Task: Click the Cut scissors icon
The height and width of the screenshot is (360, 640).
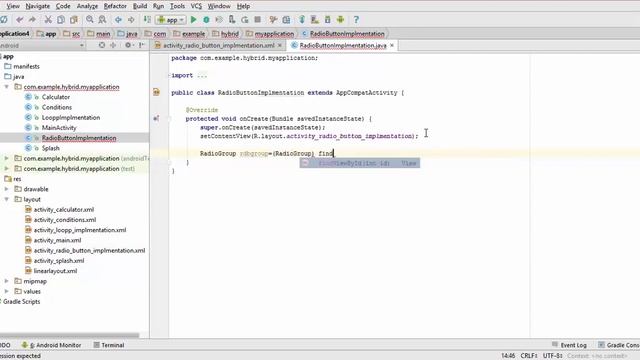Action: pos(48,20)
